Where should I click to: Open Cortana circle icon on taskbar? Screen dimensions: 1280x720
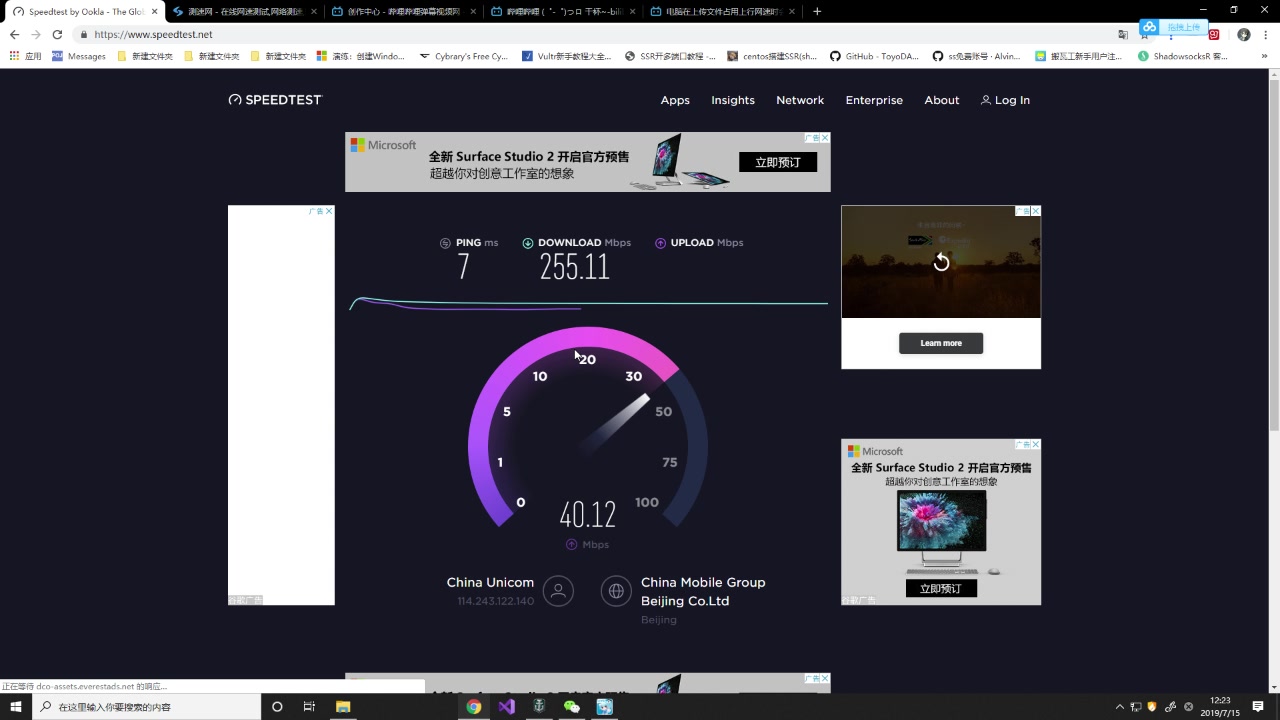tap(277, 706)
